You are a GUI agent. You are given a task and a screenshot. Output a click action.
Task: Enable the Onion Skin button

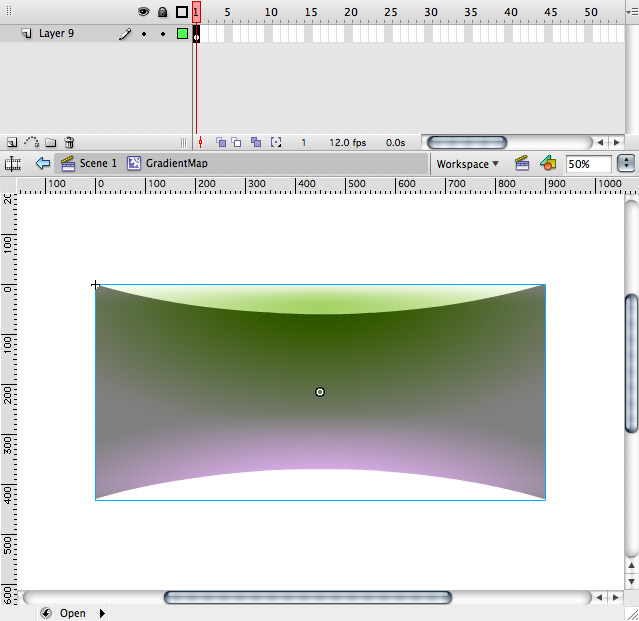[x=221, y=143]
